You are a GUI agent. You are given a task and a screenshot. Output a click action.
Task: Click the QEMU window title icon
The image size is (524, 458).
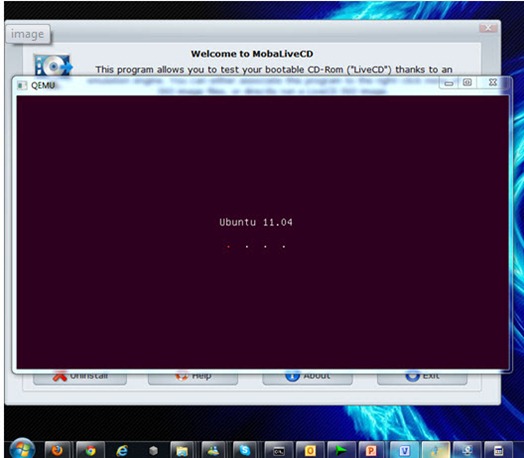(x=22, y=86)
